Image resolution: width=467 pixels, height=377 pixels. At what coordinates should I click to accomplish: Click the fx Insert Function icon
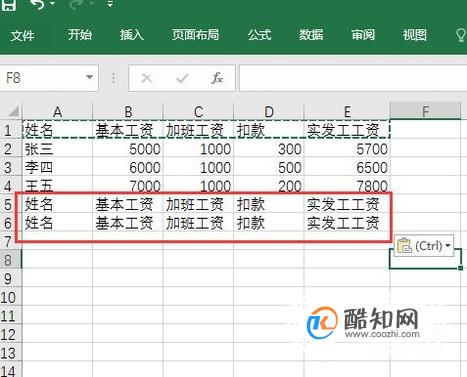(217, 78)
